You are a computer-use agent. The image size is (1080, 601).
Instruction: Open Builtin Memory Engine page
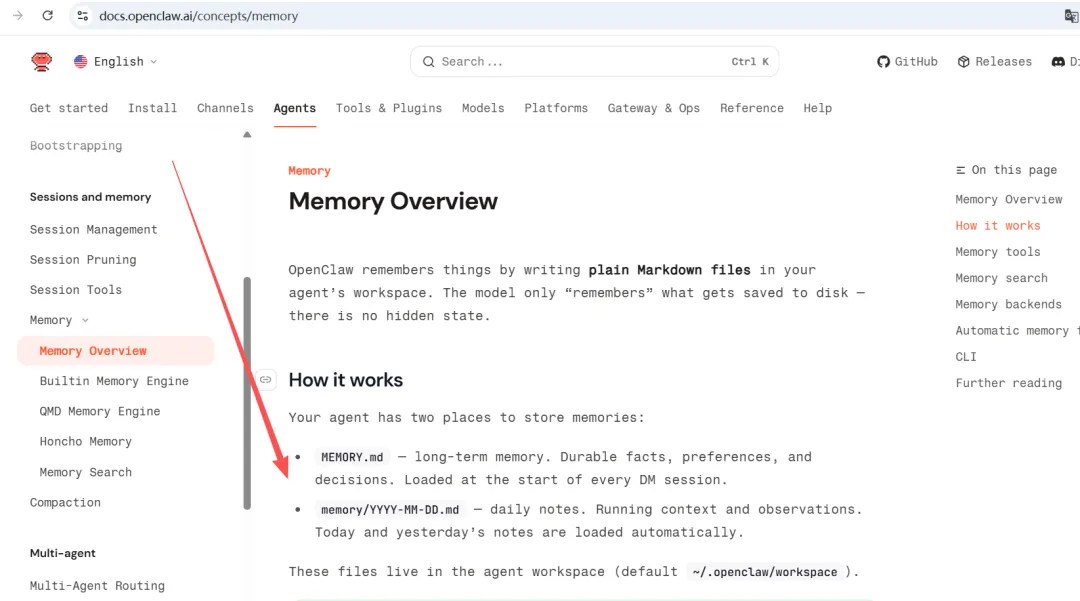[x=114, y=381]
